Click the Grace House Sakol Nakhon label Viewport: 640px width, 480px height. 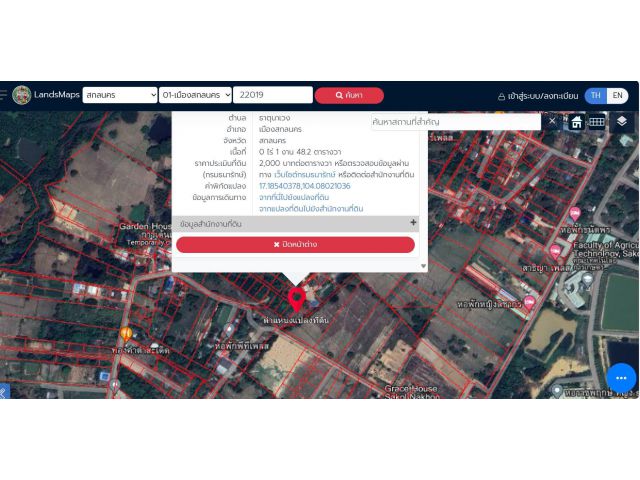point(411,392)
